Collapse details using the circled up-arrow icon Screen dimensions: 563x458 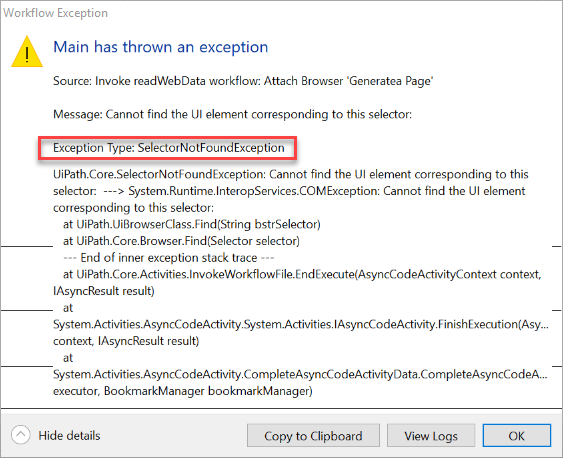[20, 435]
